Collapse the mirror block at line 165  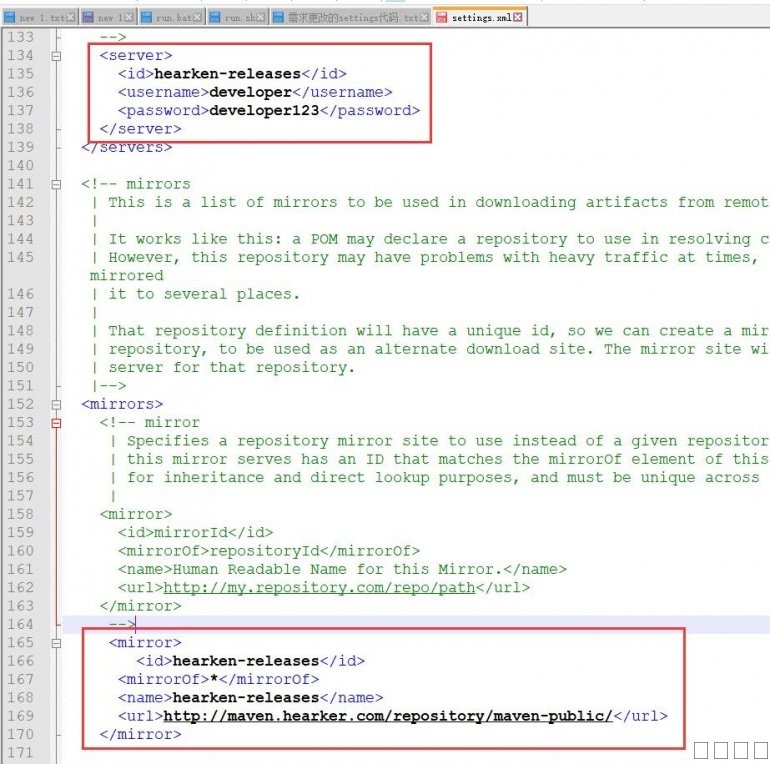pyautogui.click(x=57, y=642)
